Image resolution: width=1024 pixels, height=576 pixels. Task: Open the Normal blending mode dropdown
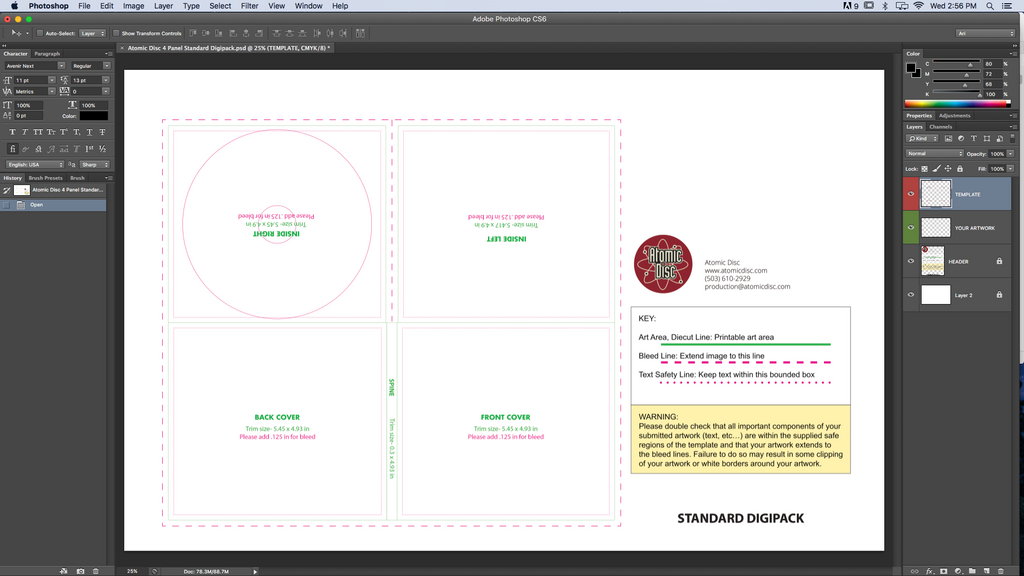tap(934, 154)
